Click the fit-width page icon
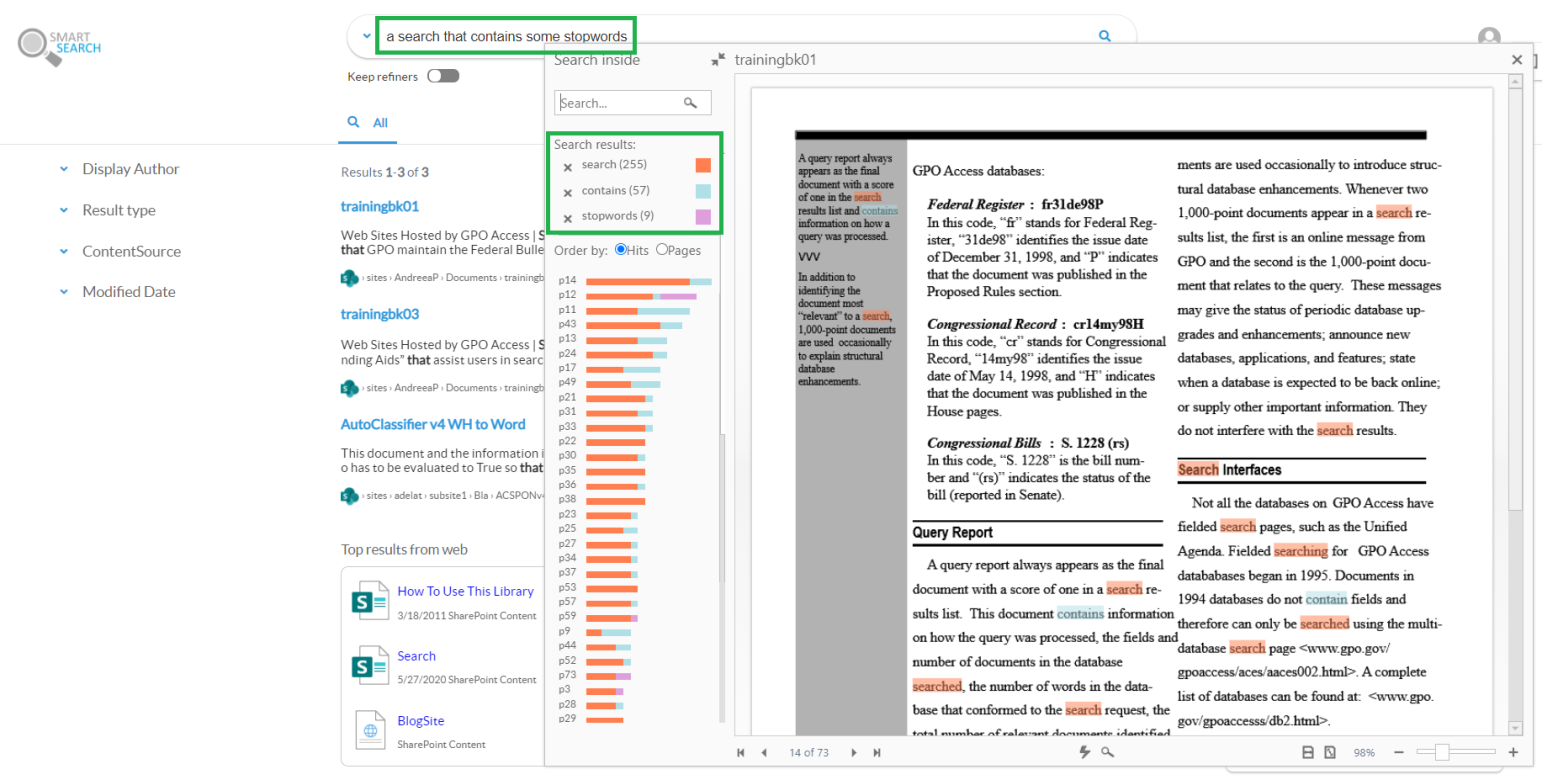Image resolution: width=1542 pixels, height=780 pixels. coord(1308,752)
